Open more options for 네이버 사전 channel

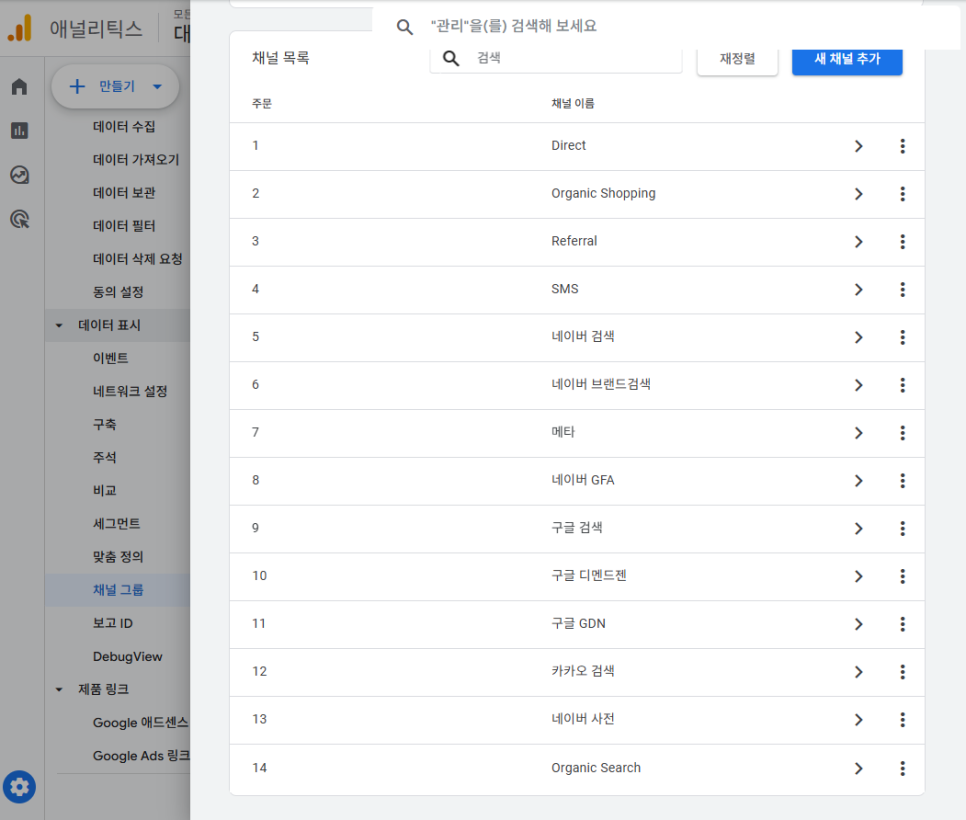[903, 720]
